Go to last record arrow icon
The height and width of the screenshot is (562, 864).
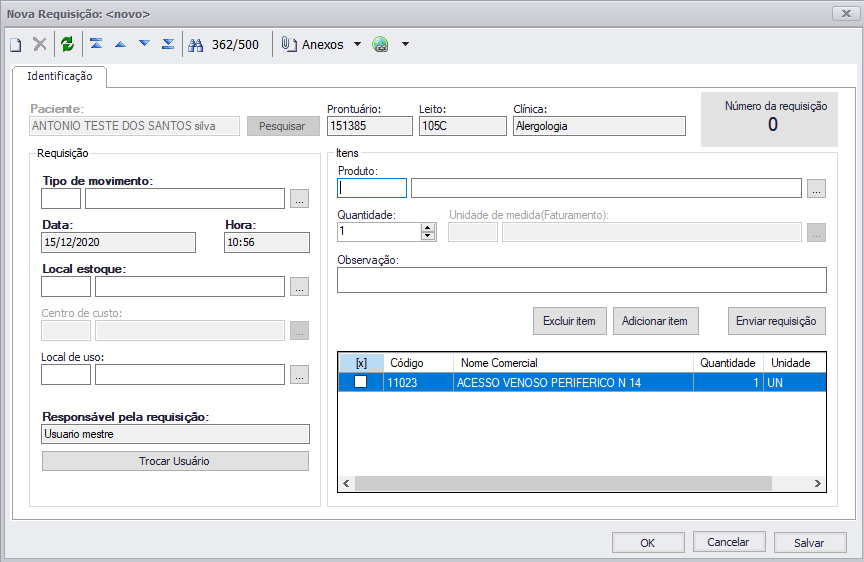168,44
